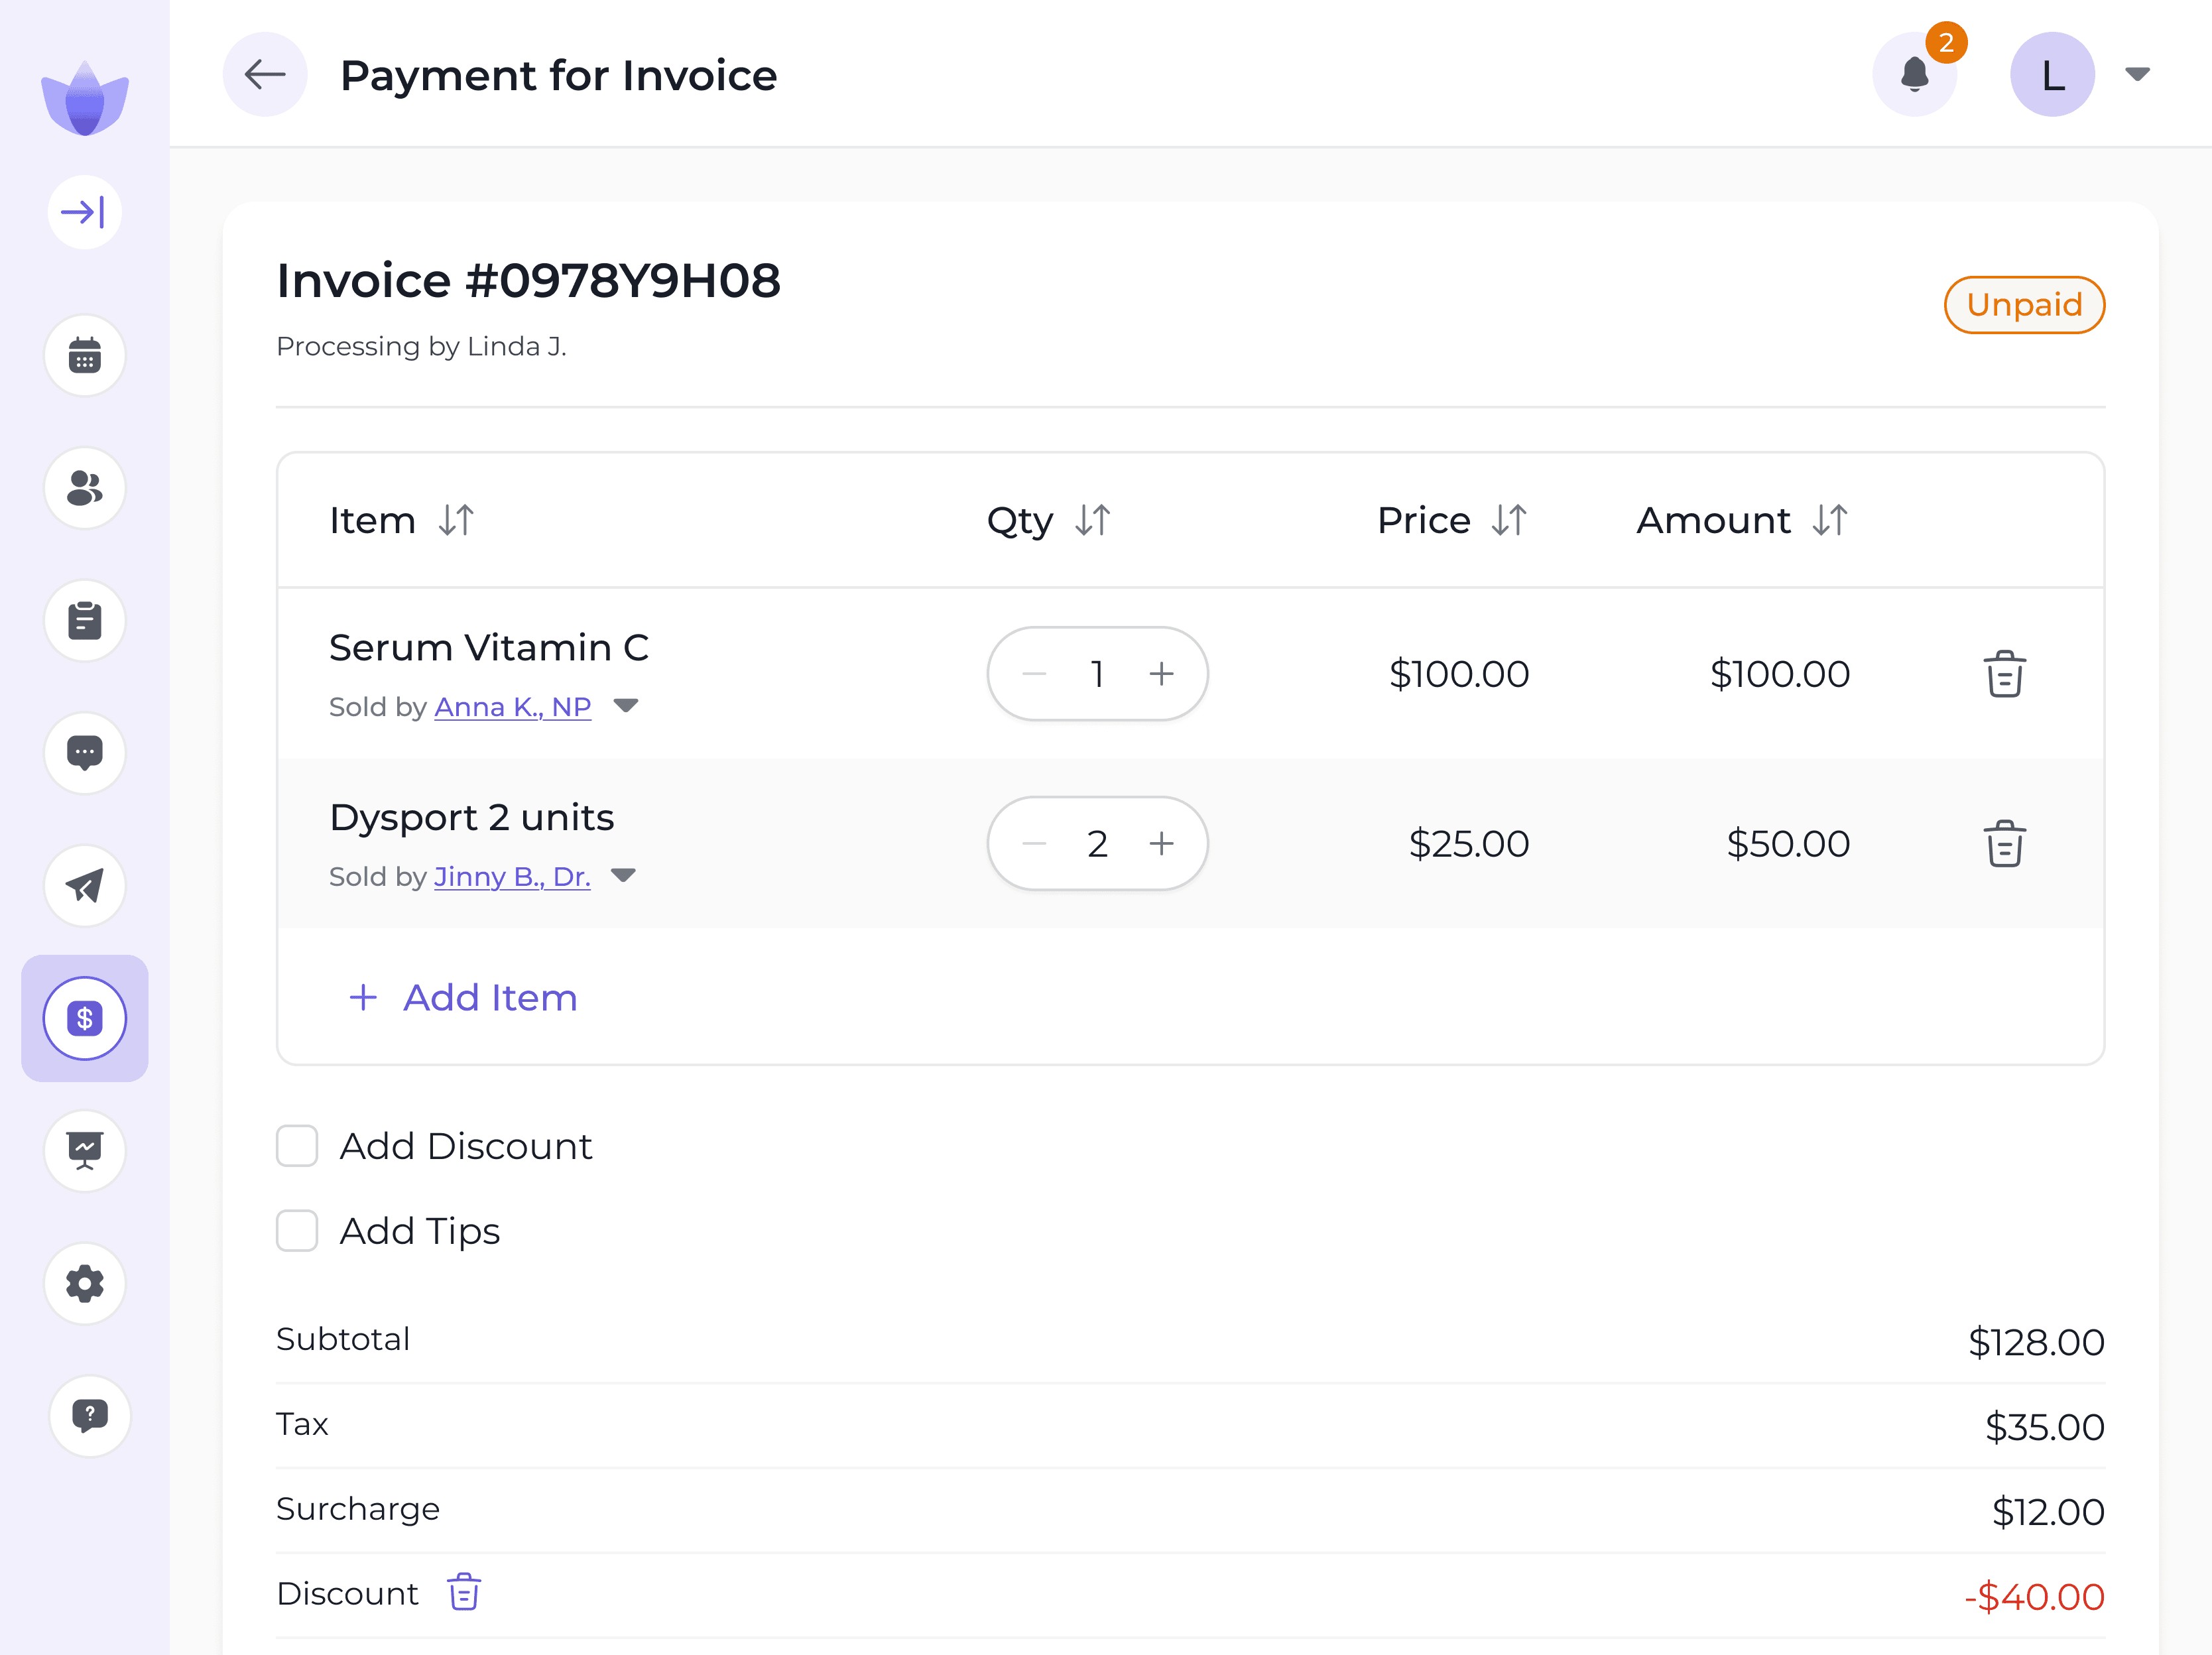
Task: Delete the Serum Vitamin C line item
Action: click(2006, 674)
